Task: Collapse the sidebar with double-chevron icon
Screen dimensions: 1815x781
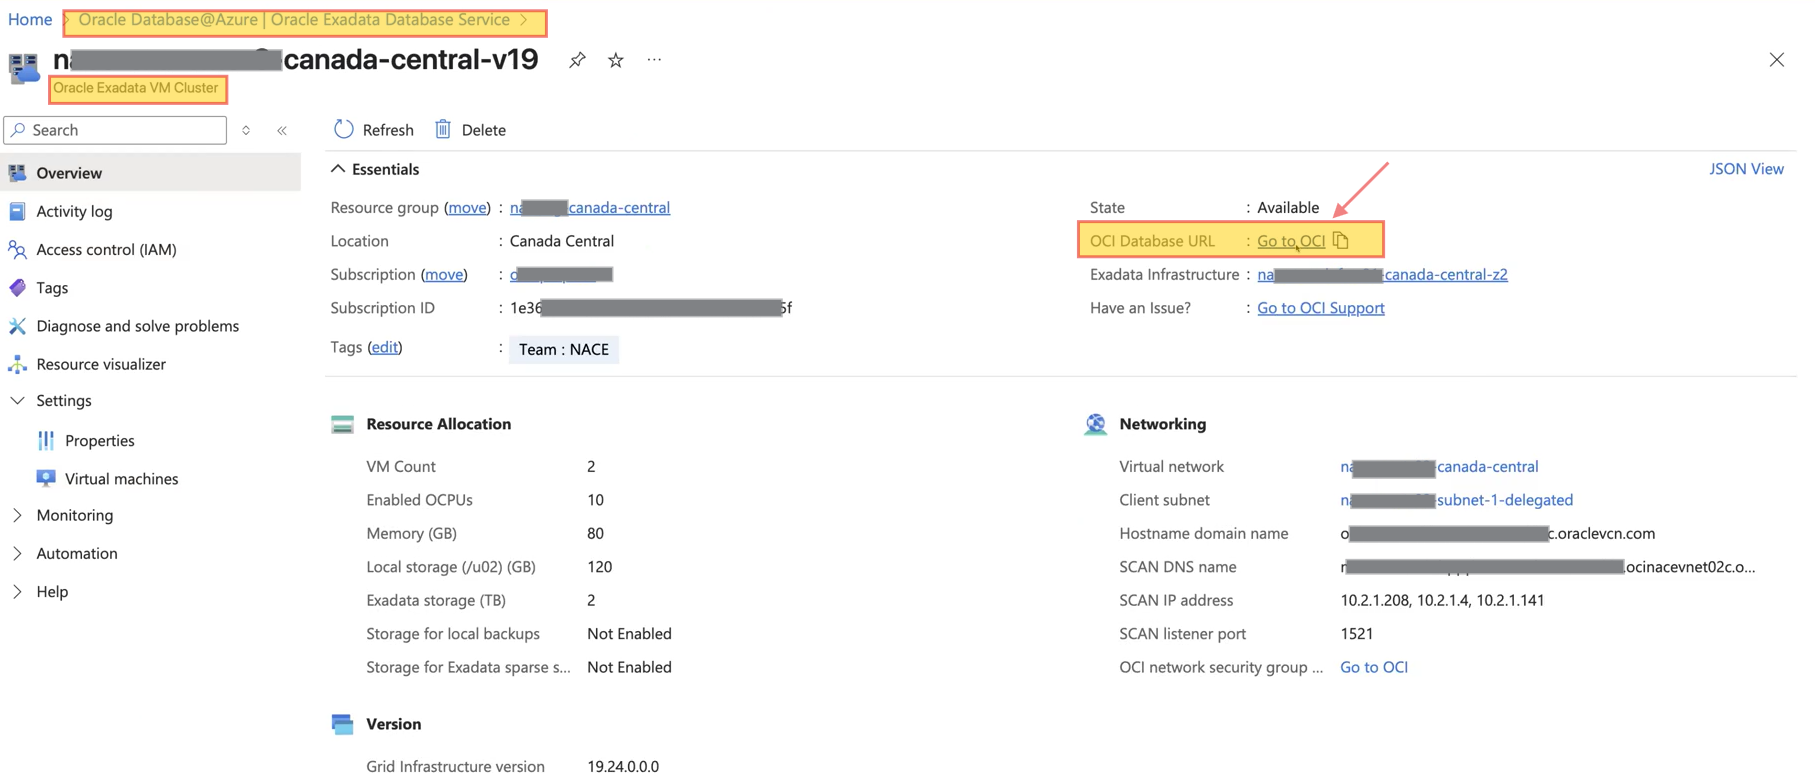Action: click(x=282, y=130)
